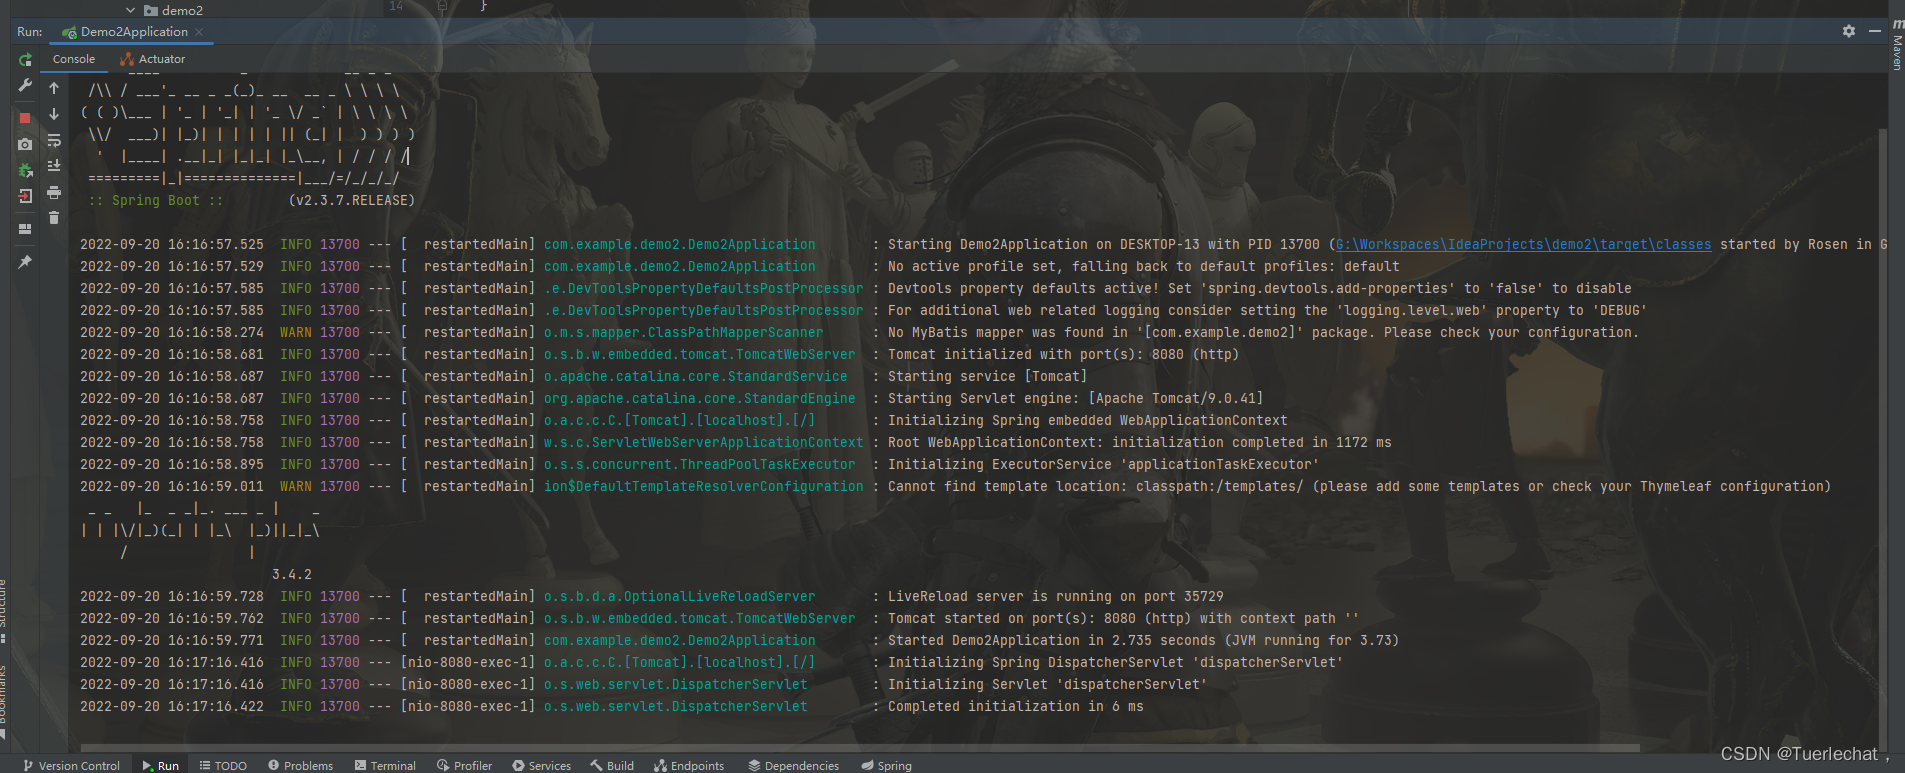This screenshot has height=773, width=1905.
Task: Clear console with the trash icon
Action: tap(54, 218)
